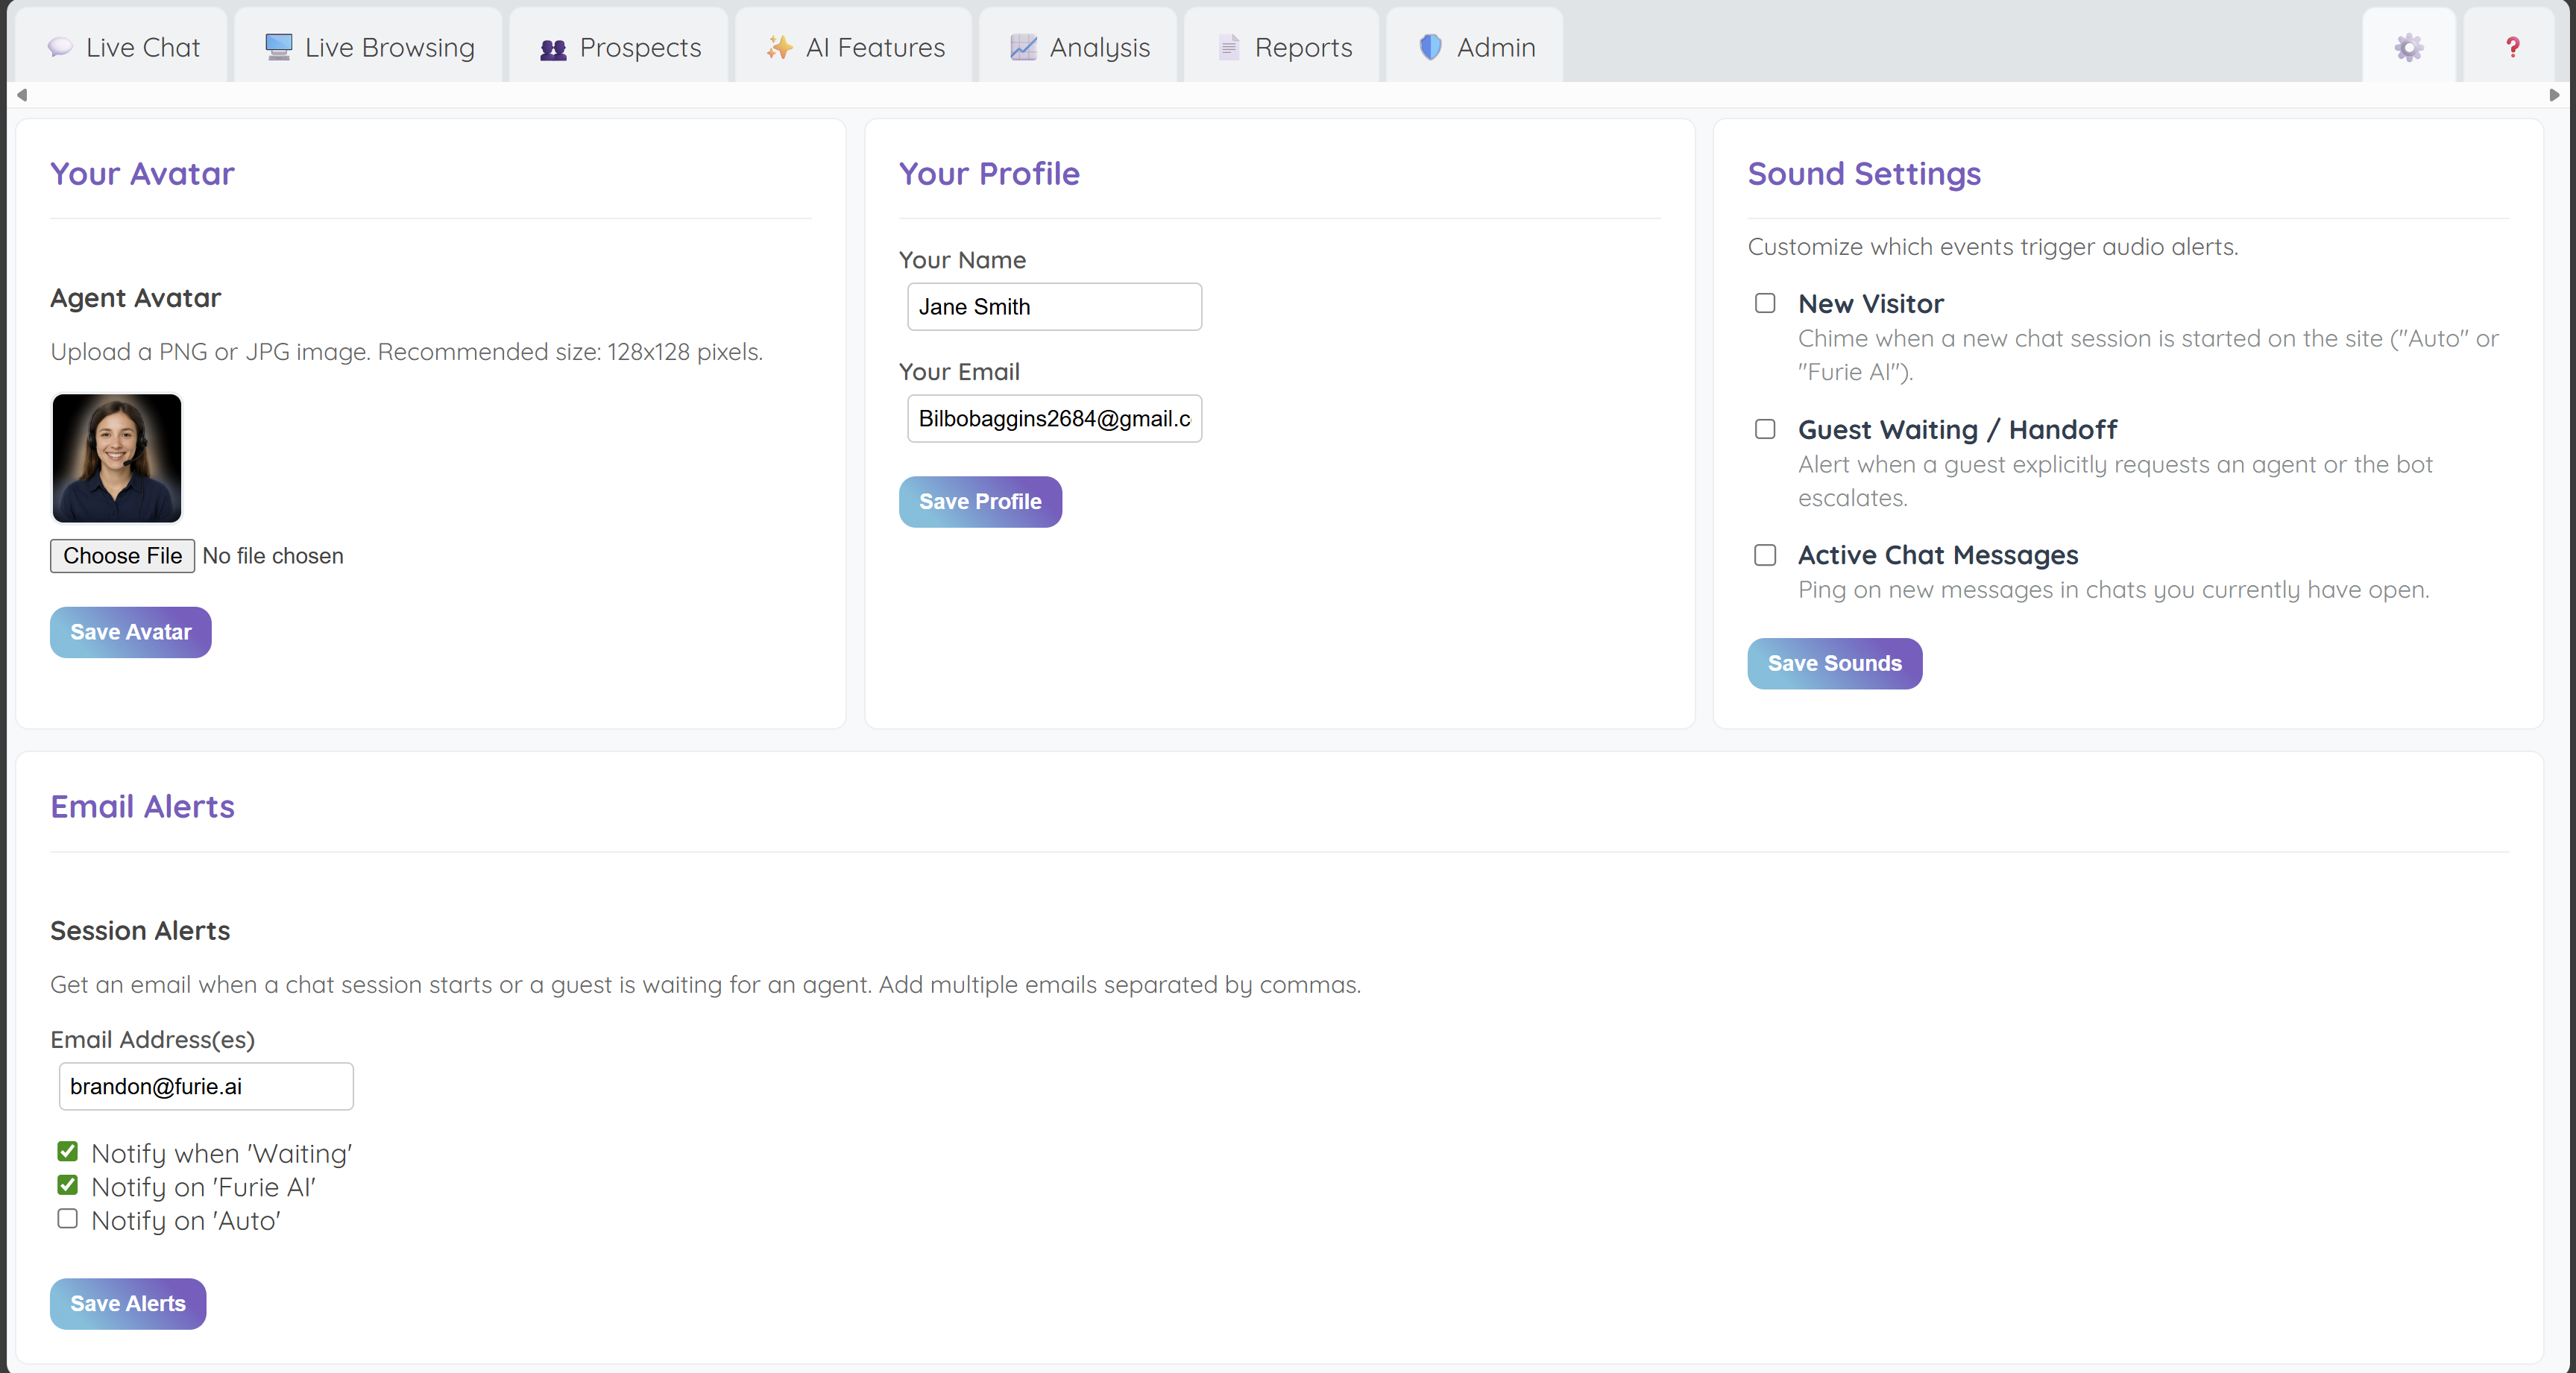Screen dimensions: 2576x1373
Task: Uncheck Notify when 'Waiting' option
Action: (x=67, y=1152)
